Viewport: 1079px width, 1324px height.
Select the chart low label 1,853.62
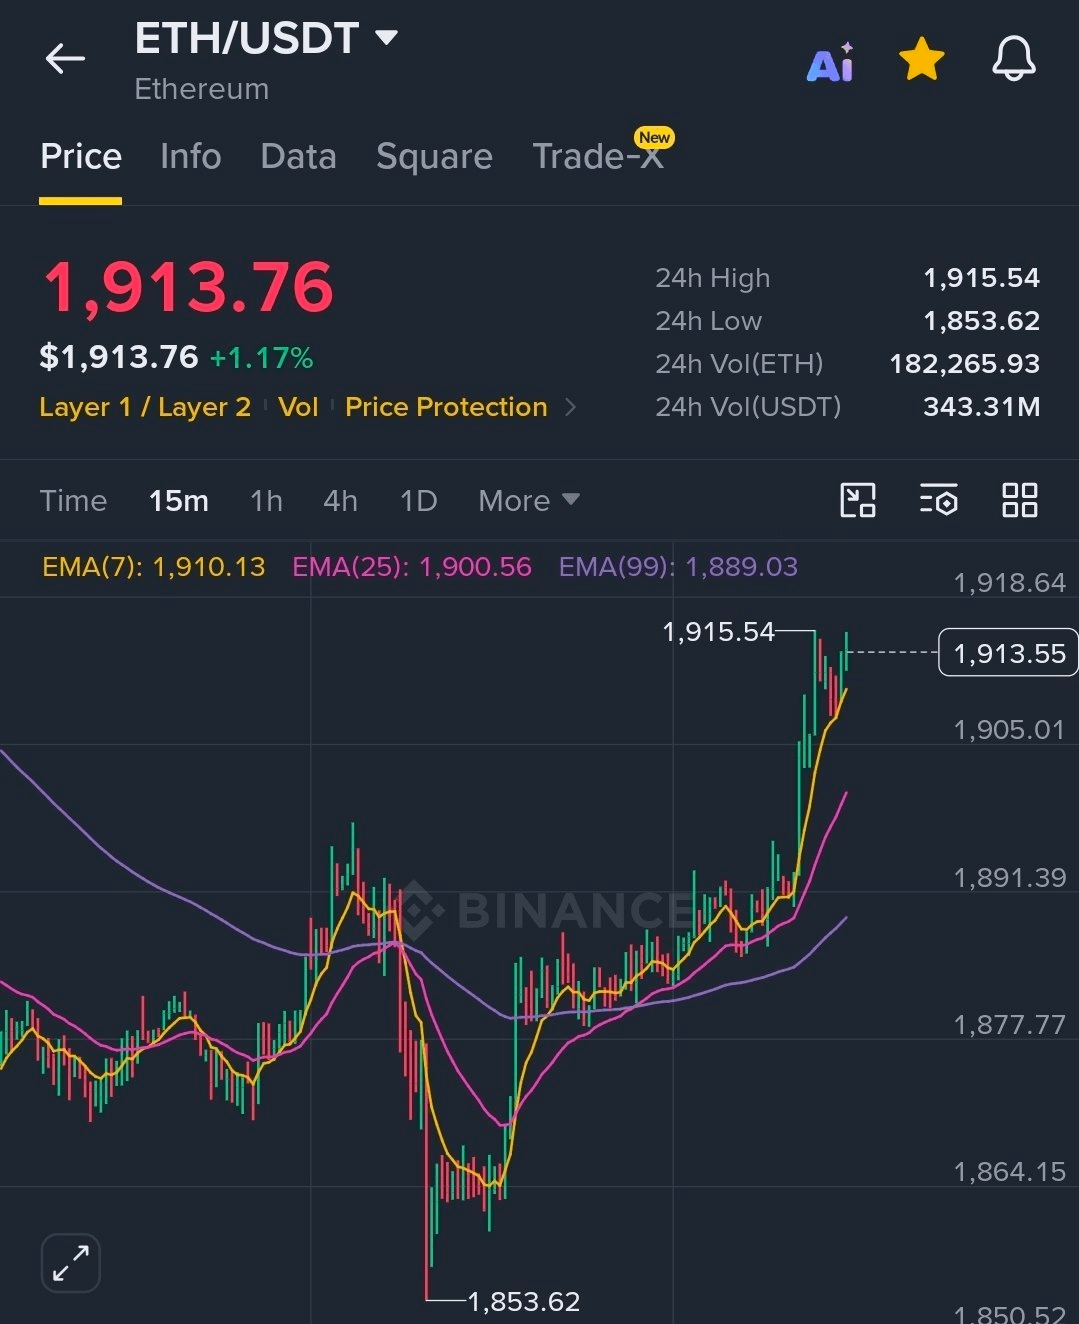click(x=524, y=1301)
